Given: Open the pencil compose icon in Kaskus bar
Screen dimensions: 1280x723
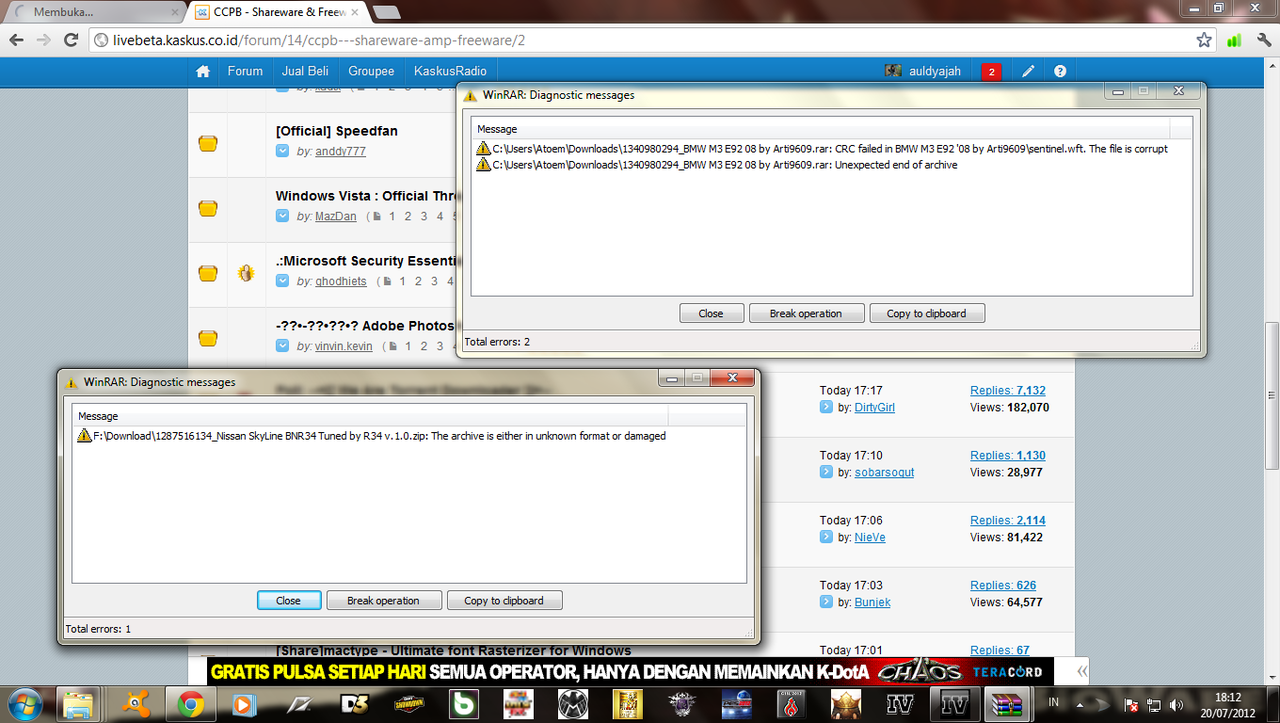Looking at the screenshot, I should 1028,71.
